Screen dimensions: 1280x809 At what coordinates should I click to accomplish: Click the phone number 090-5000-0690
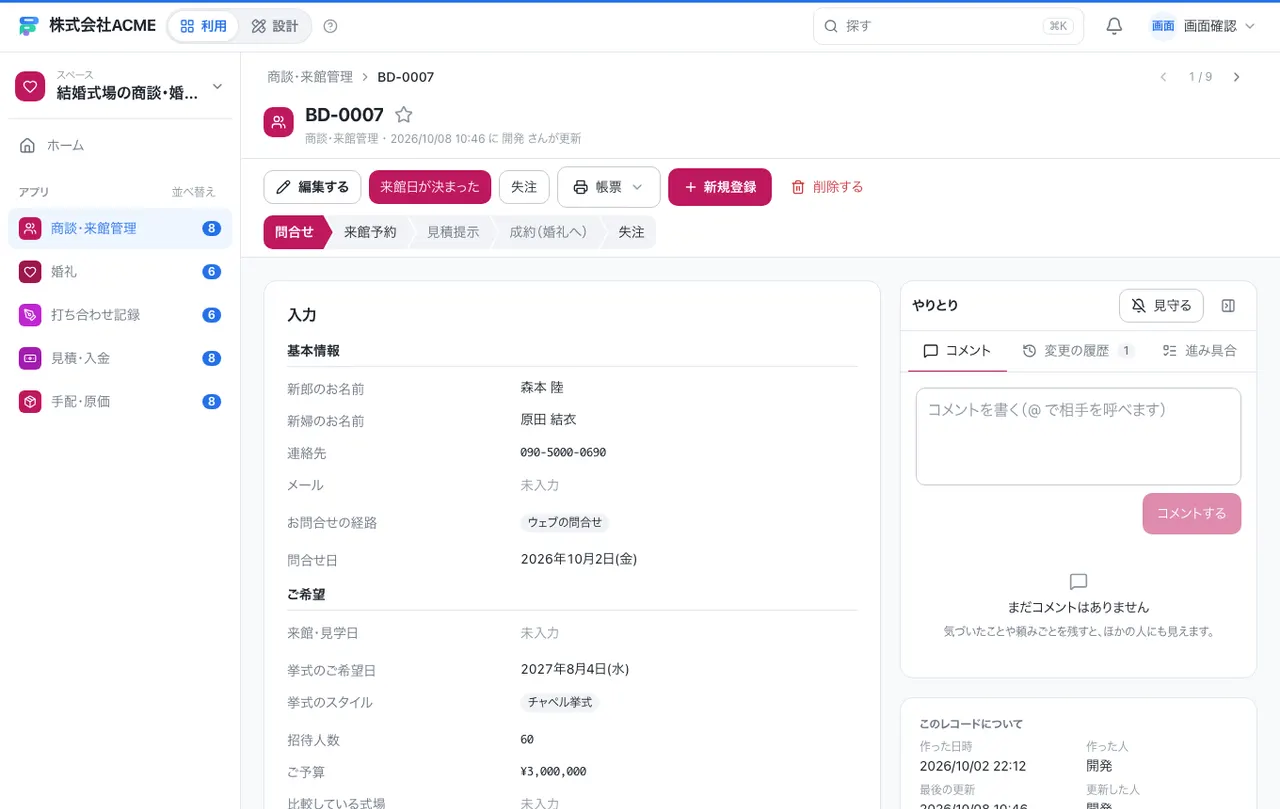point(563,453)
